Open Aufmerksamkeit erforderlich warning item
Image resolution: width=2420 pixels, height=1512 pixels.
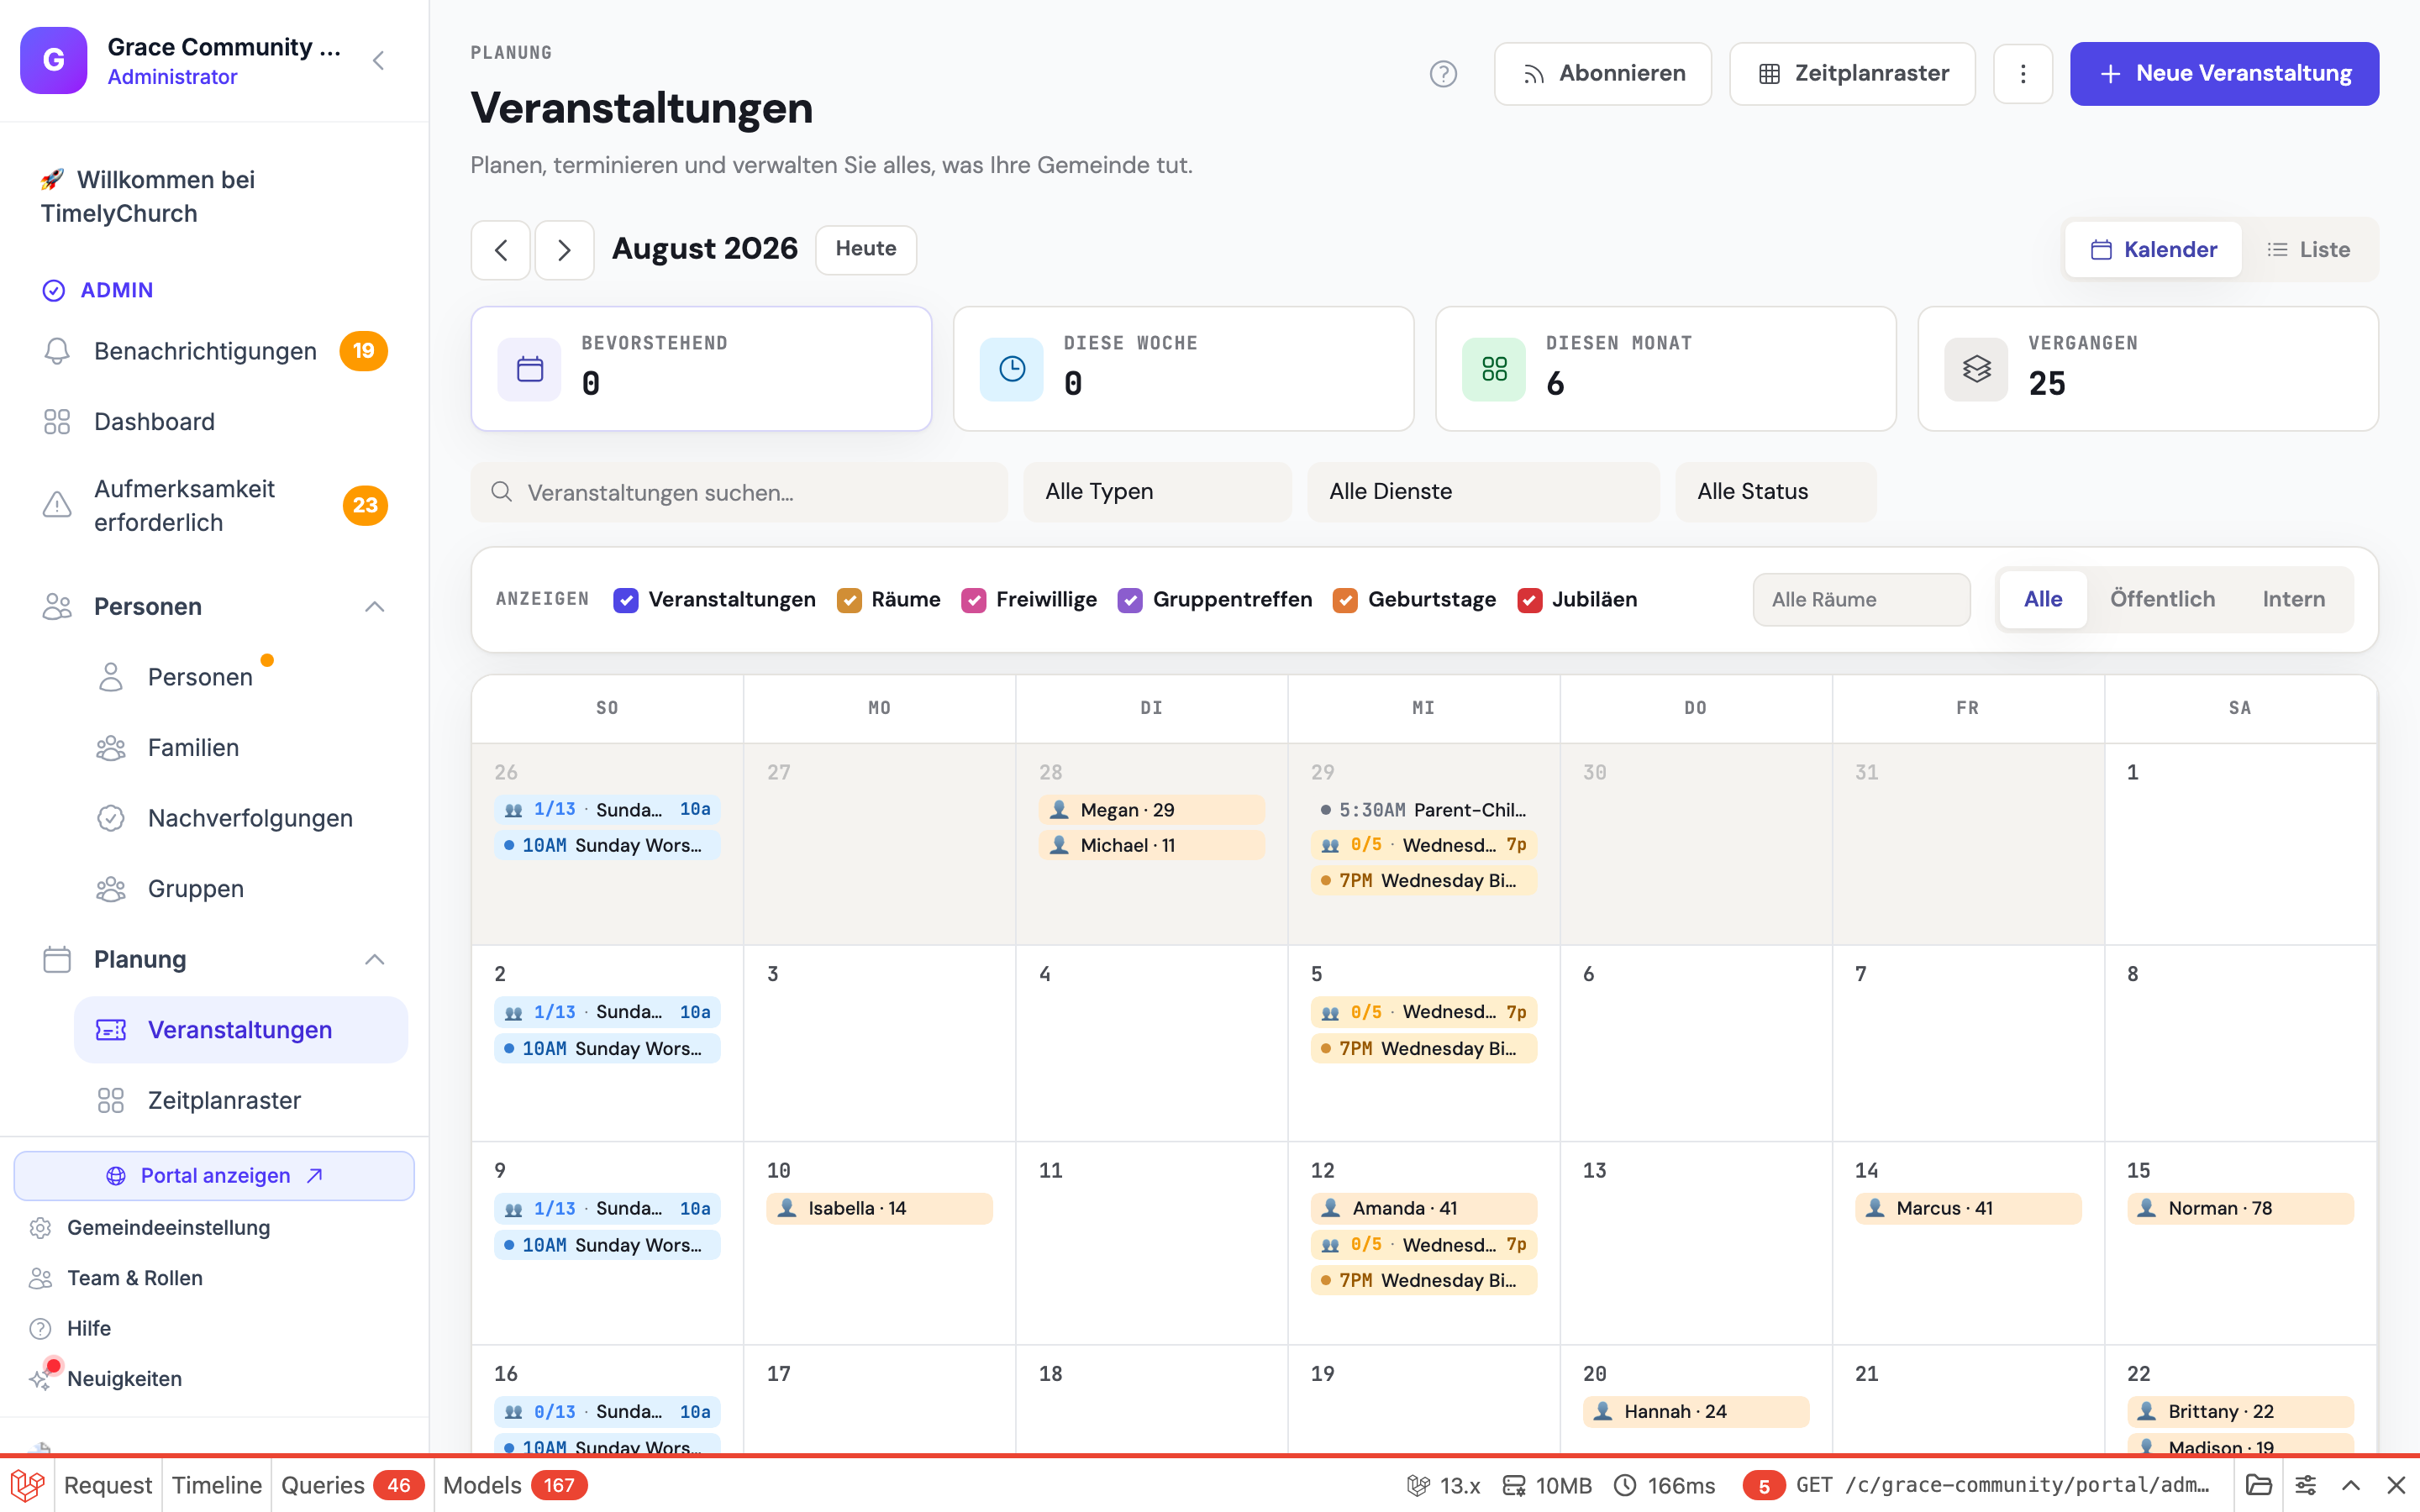[x=214, y=506]
